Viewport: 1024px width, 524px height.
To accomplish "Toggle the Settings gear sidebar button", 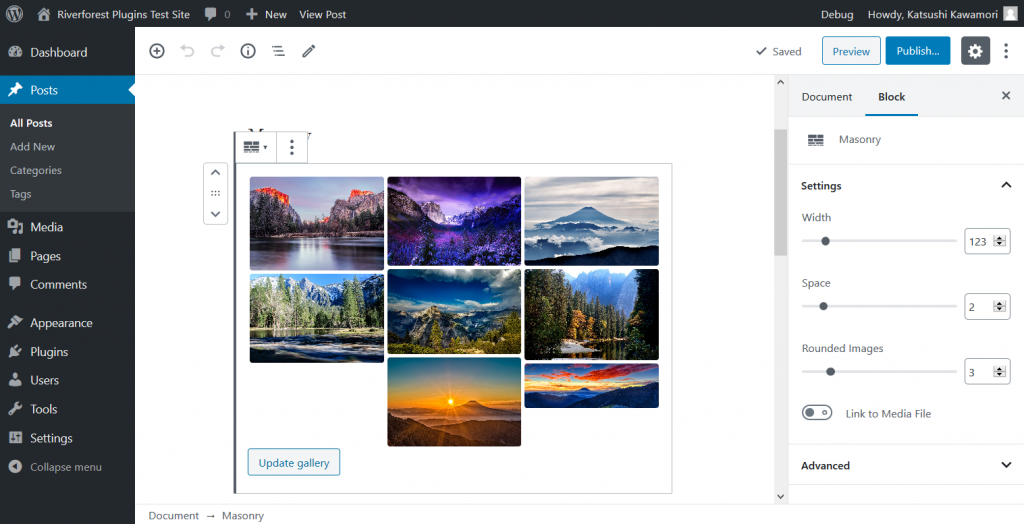I will click(975, 51).
